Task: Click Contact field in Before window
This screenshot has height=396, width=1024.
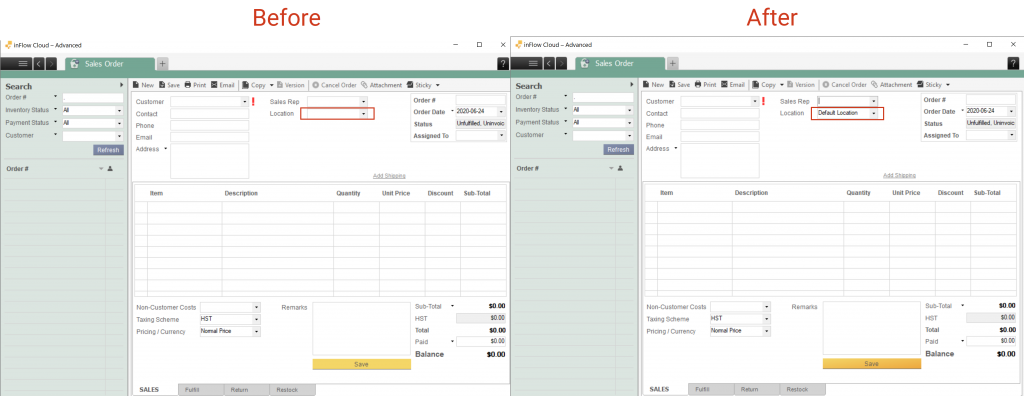Action: (210, 114)
